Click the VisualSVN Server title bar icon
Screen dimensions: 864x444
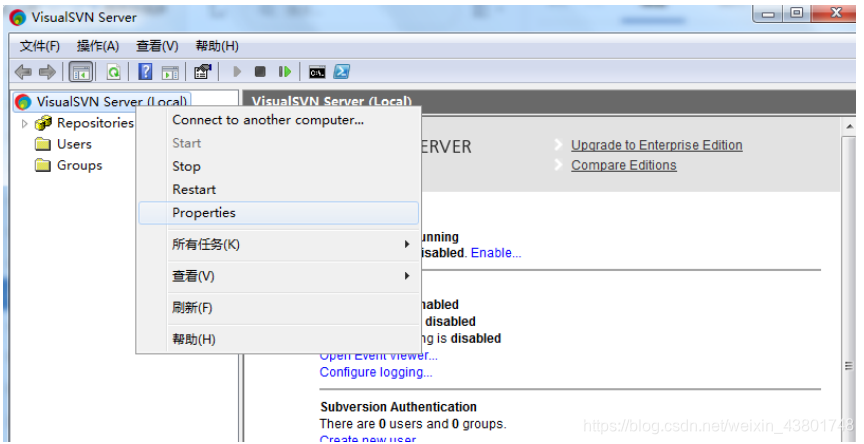click(x=18, y=17)
